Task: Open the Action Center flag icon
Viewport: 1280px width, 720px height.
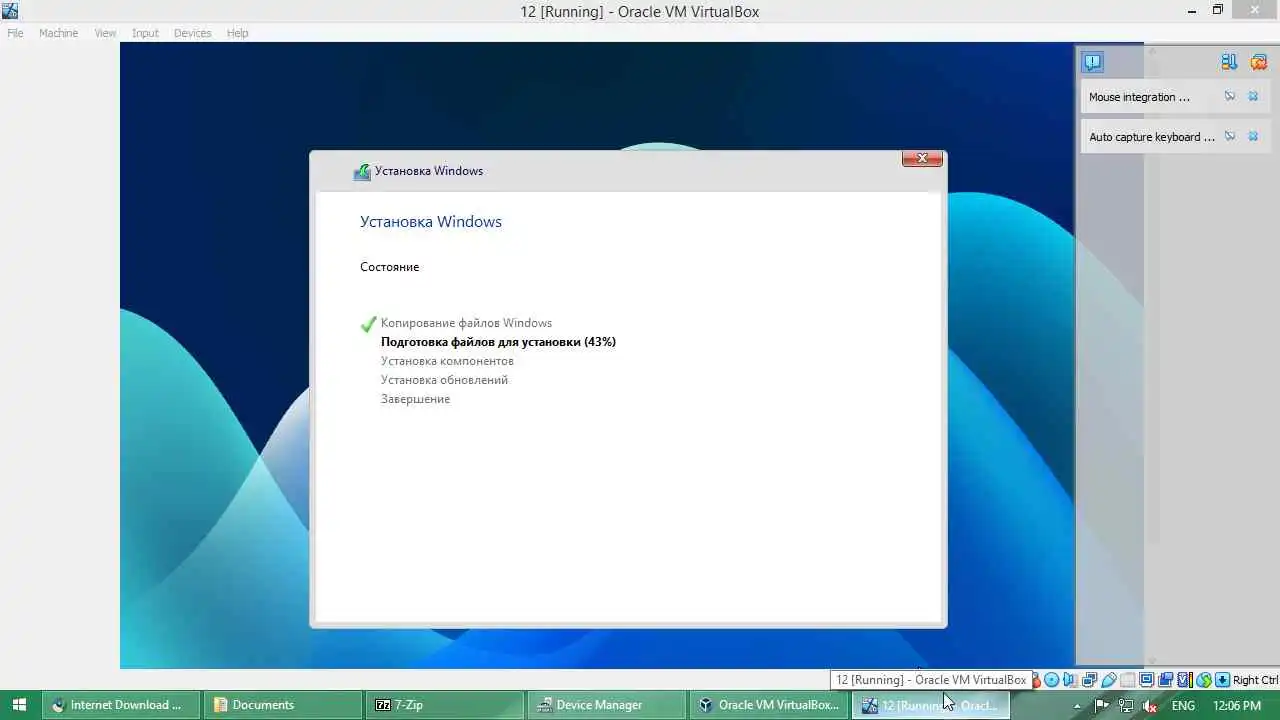Action: pos(1102,705)
